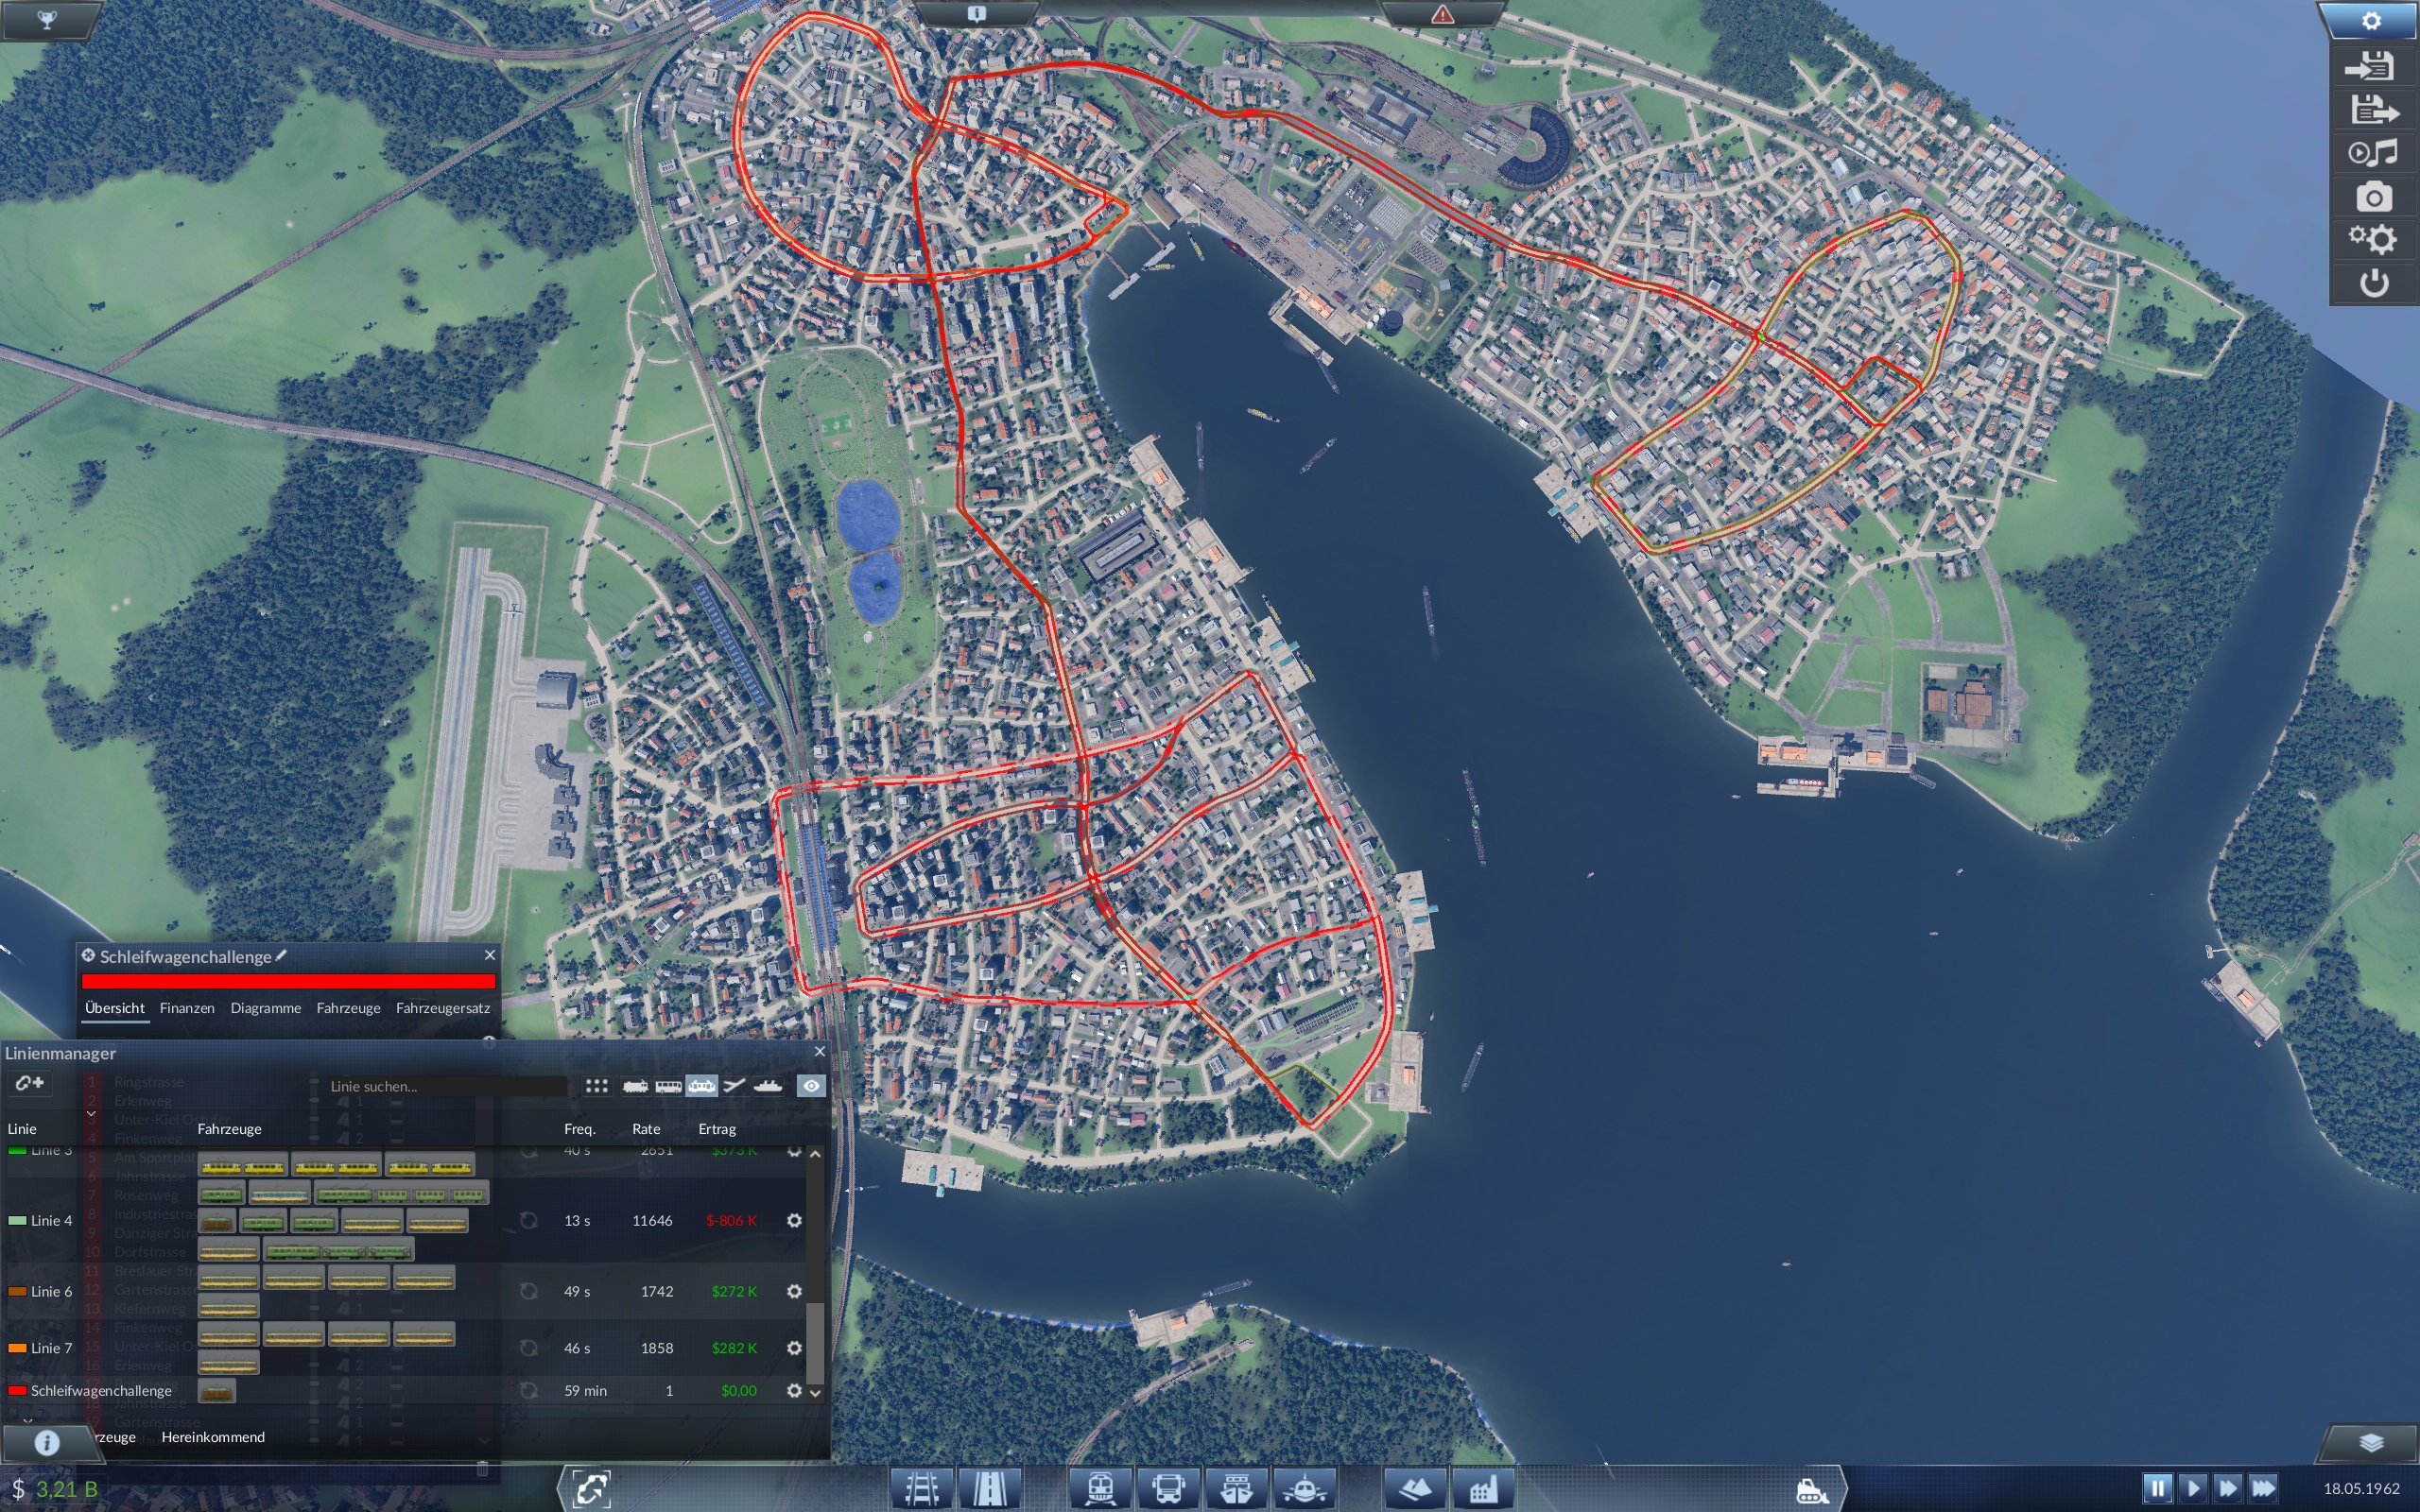
Task: Open the industry and town build menu
Action: (1482, 1489)
